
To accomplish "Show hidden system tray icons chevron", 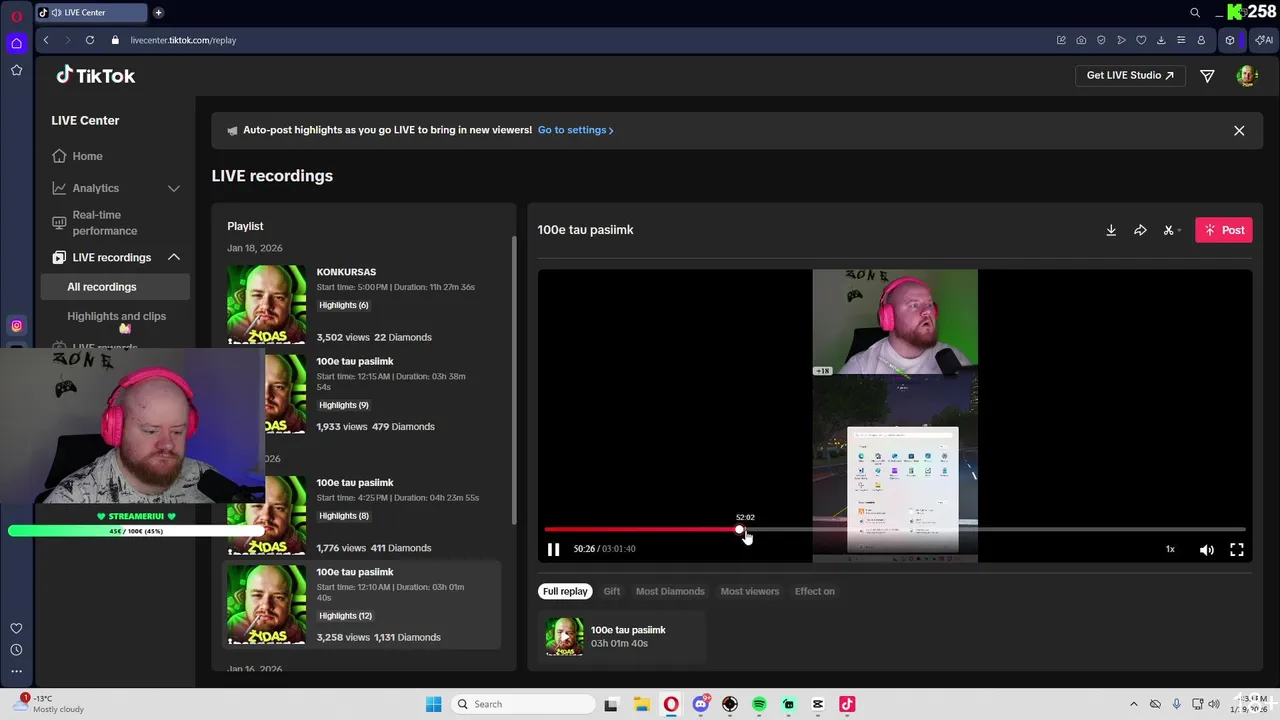I will click(x=1133, y=704).
